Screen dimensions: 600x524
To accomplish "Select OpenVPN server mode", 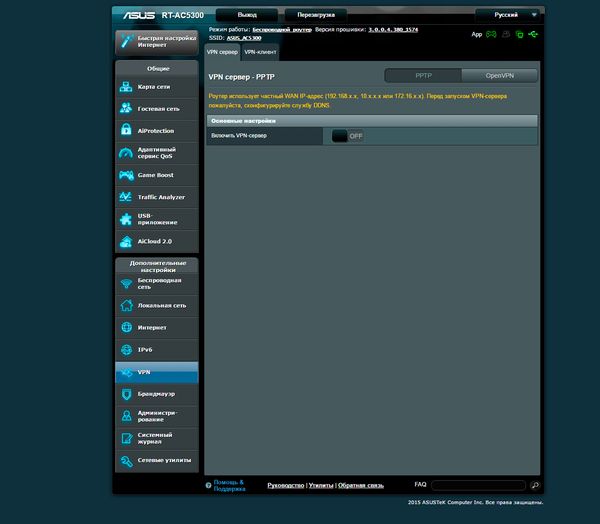I will [499, 75].
